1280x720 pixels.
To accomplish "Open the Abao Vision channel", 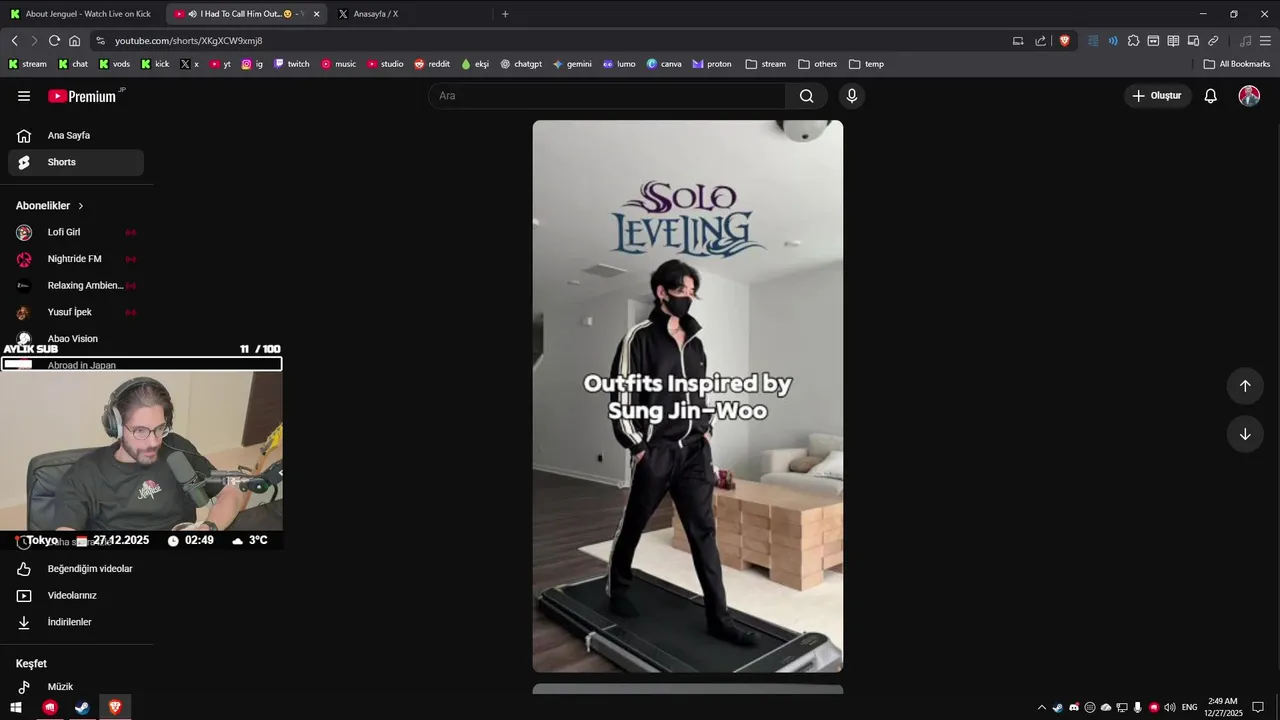I will (x=76, y=339).
